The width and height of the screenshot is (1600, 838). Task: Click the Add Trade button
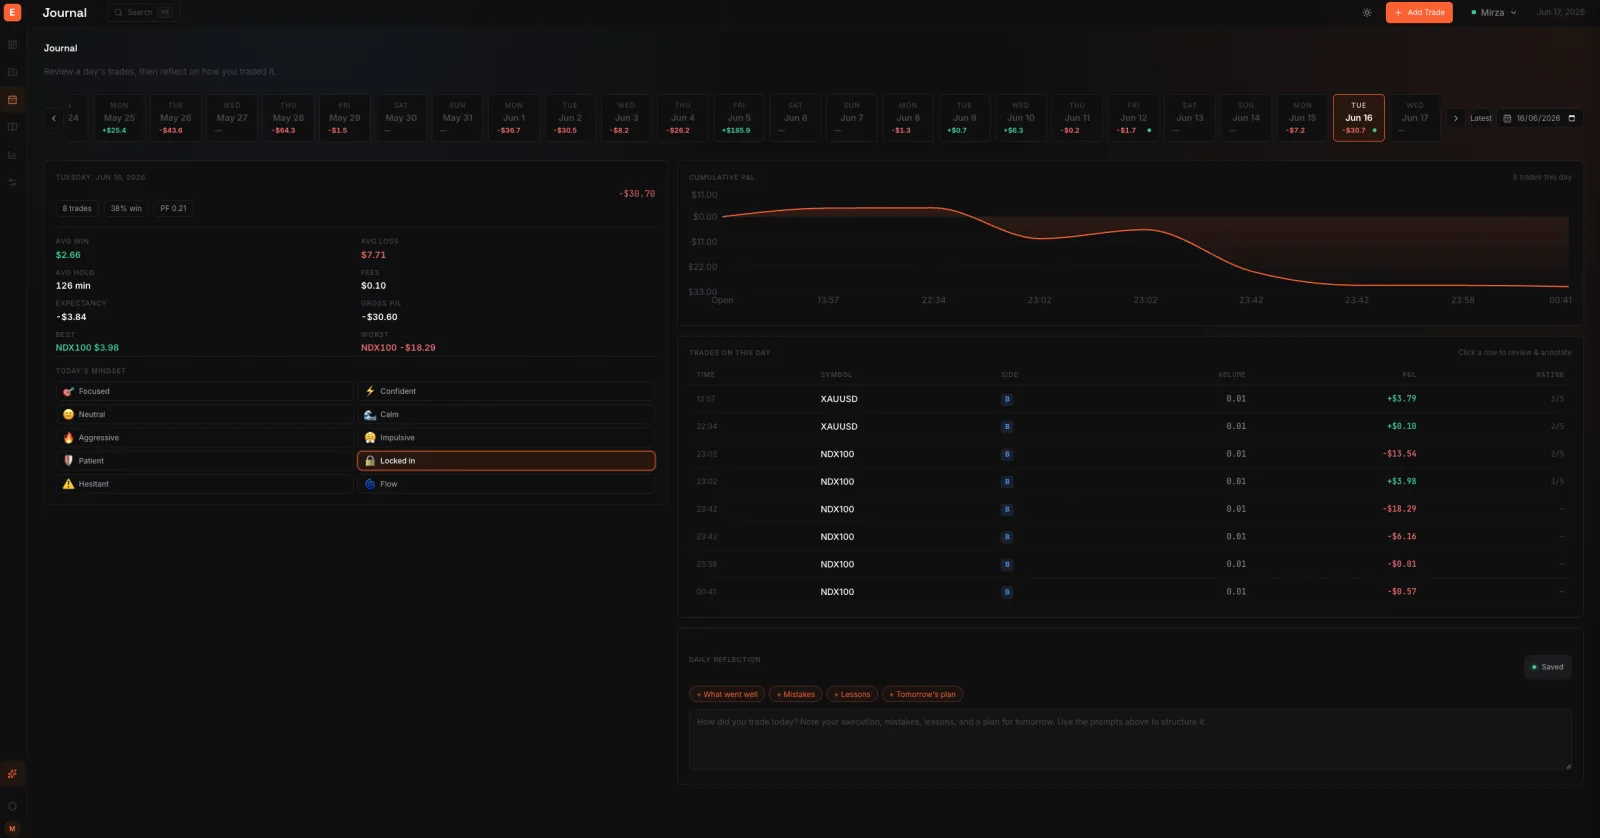click(1419, 13)
